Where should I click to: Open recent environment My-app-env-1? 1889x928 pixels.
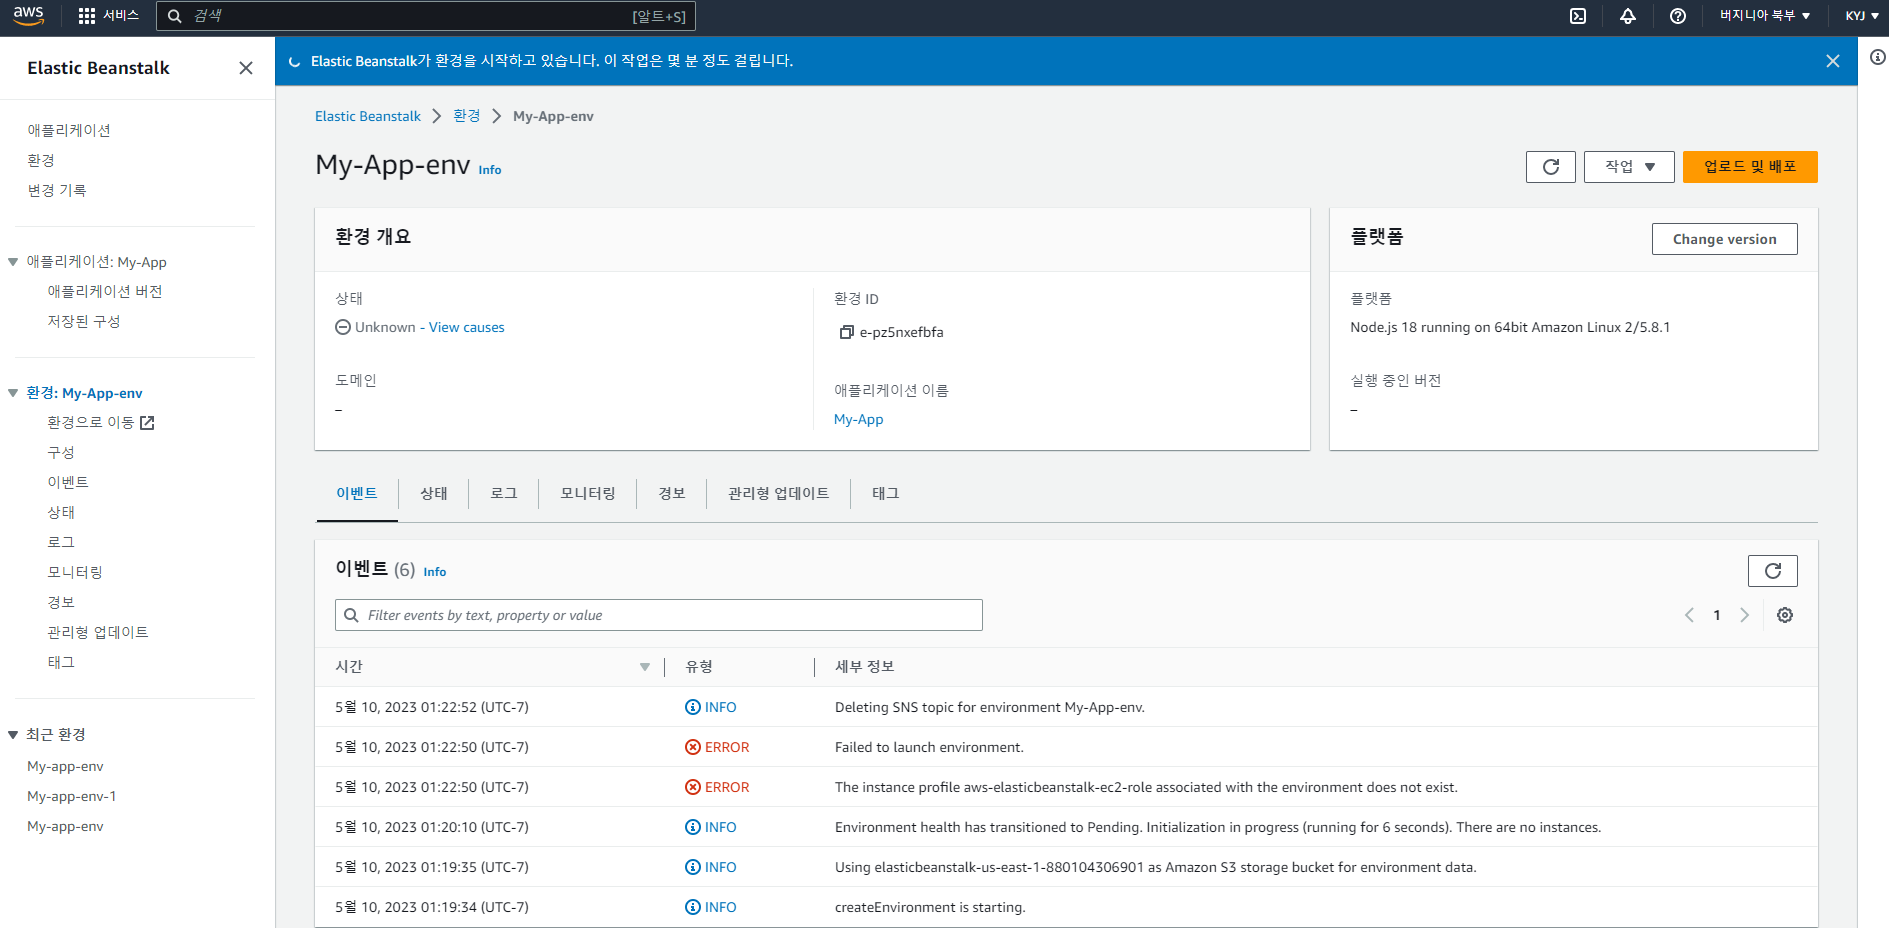(x=72, y=797)
